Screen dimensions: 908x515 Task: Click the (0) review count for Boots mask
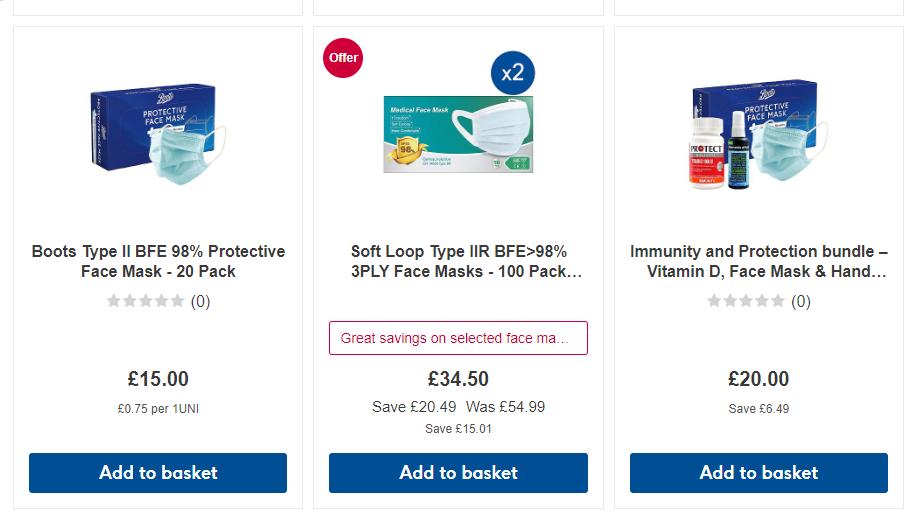(200, 301)
